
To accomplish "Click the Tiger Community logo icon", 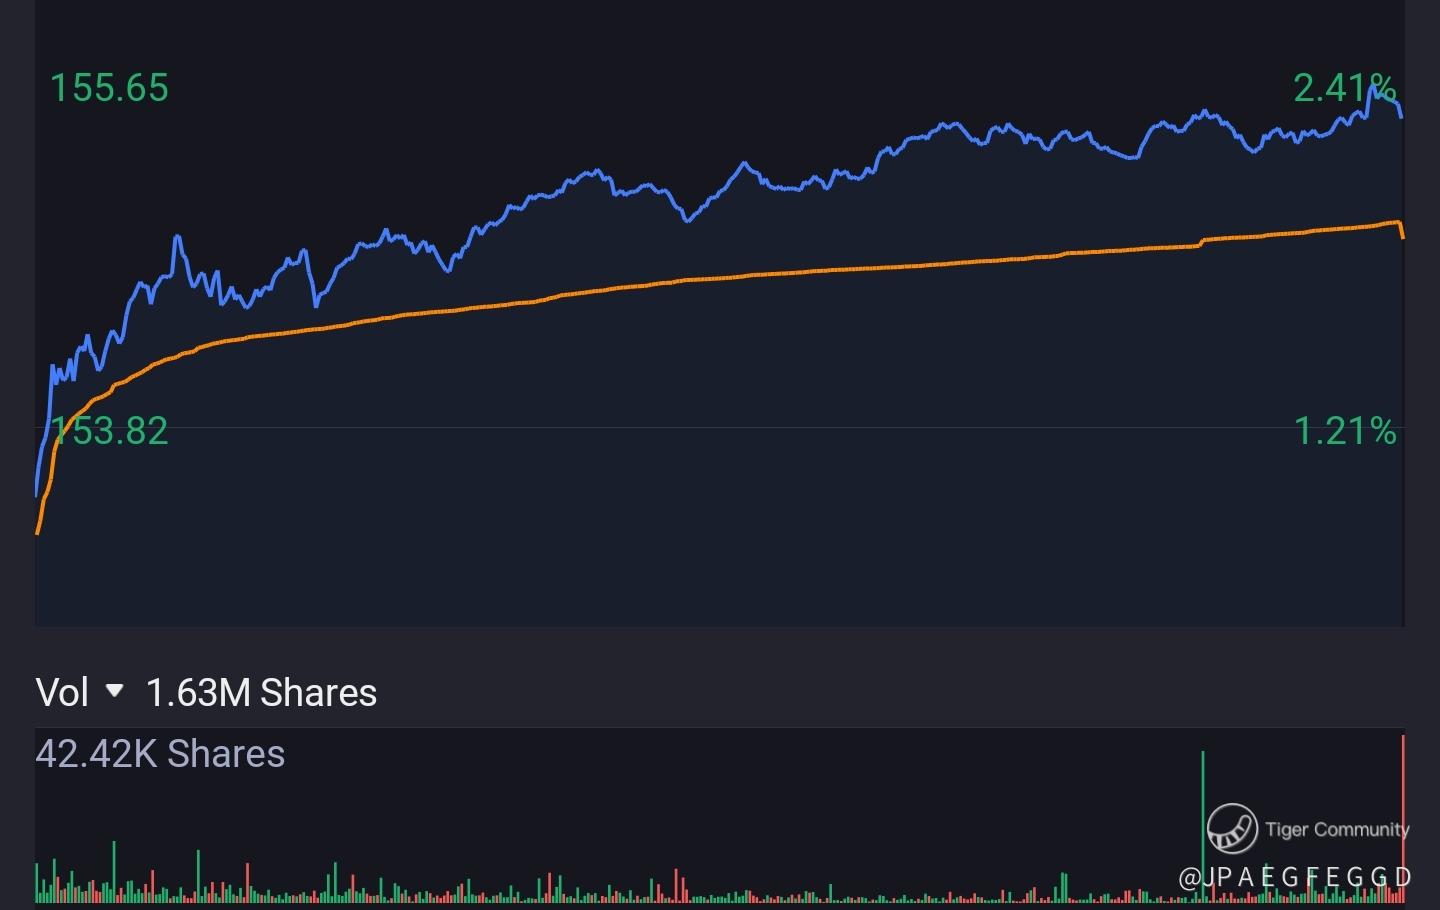I will 1231,828.
